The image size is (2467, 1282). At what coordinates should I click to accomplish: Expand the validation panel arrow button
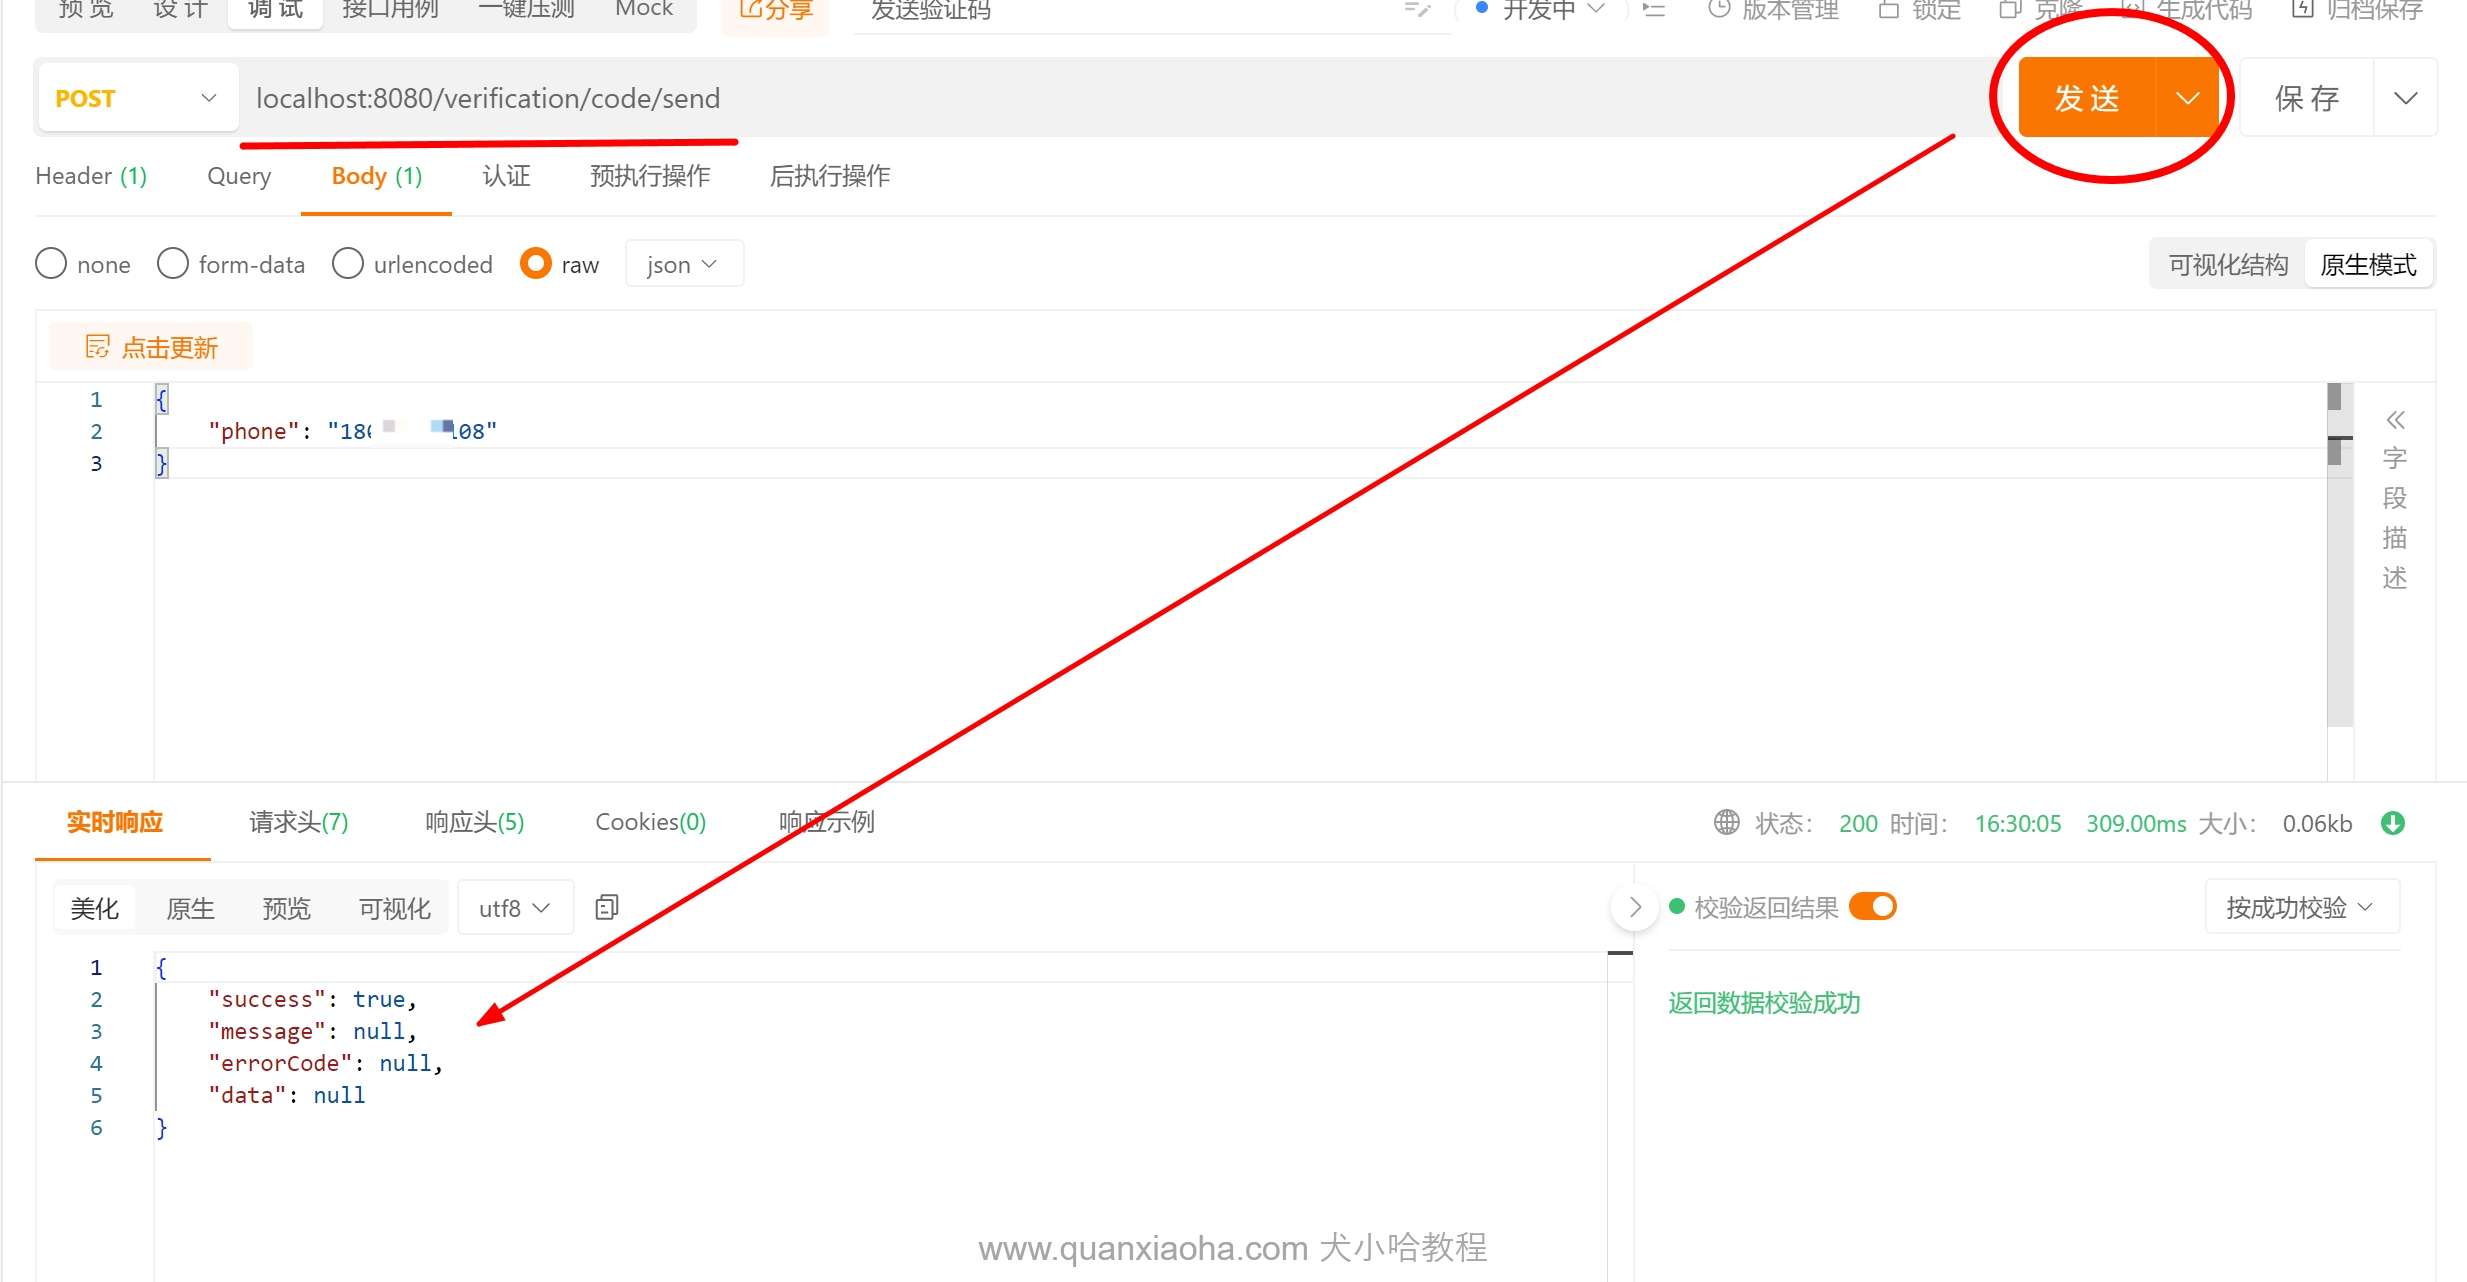pyautogui.click(x=1635, y=907)
